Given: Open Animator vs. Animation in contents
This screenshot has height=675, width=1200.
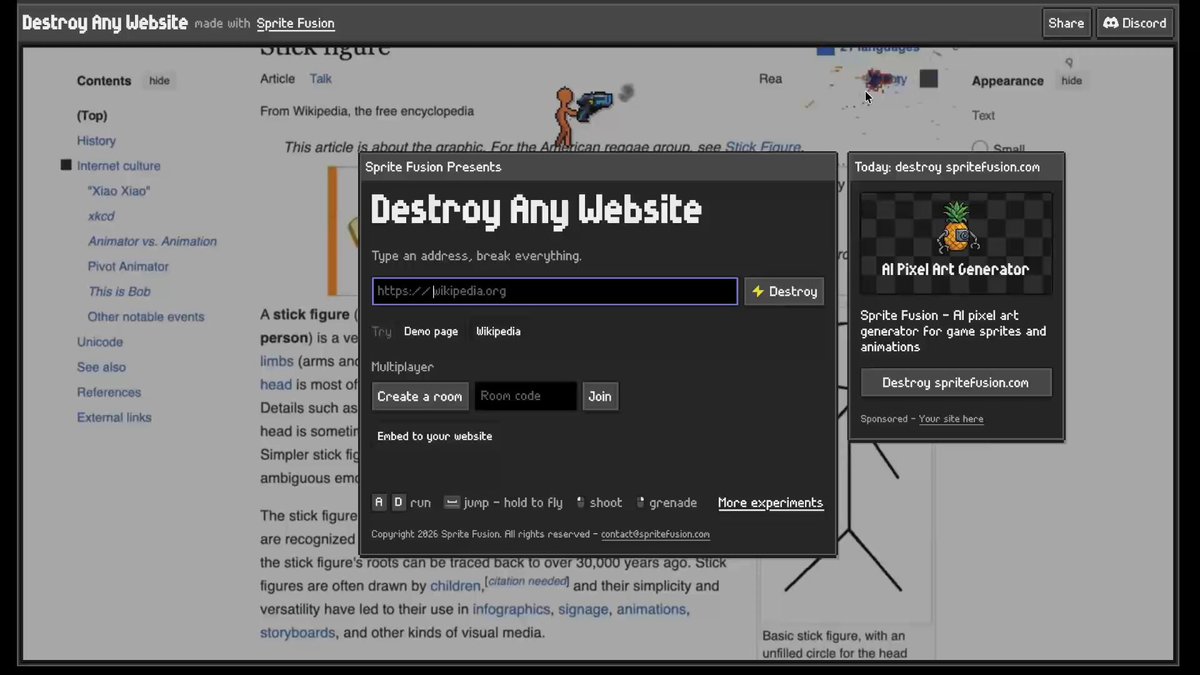Looking at the screenshot, I should (x=152, y=241).
